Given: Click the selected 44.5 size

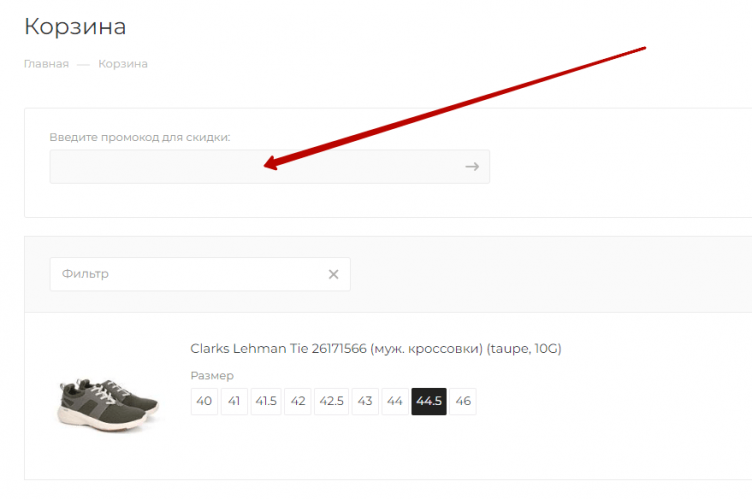Looking at the screenshot, I should [x=428, y=401].
